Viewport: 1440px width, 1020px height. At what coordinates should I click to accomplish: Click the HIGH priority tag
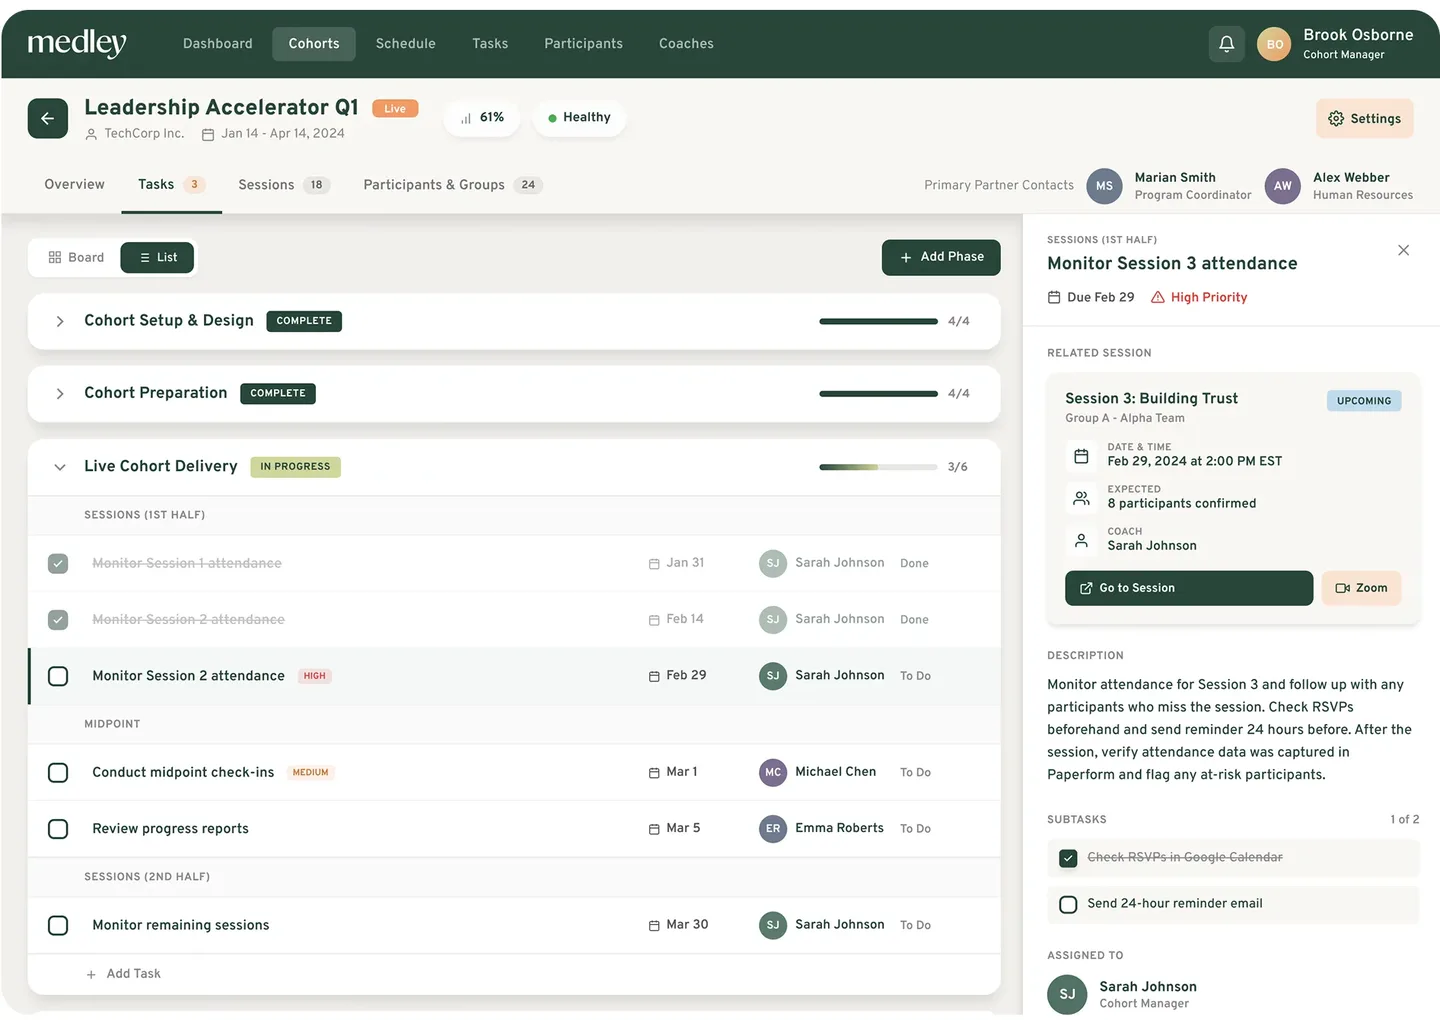pos(315,676)
